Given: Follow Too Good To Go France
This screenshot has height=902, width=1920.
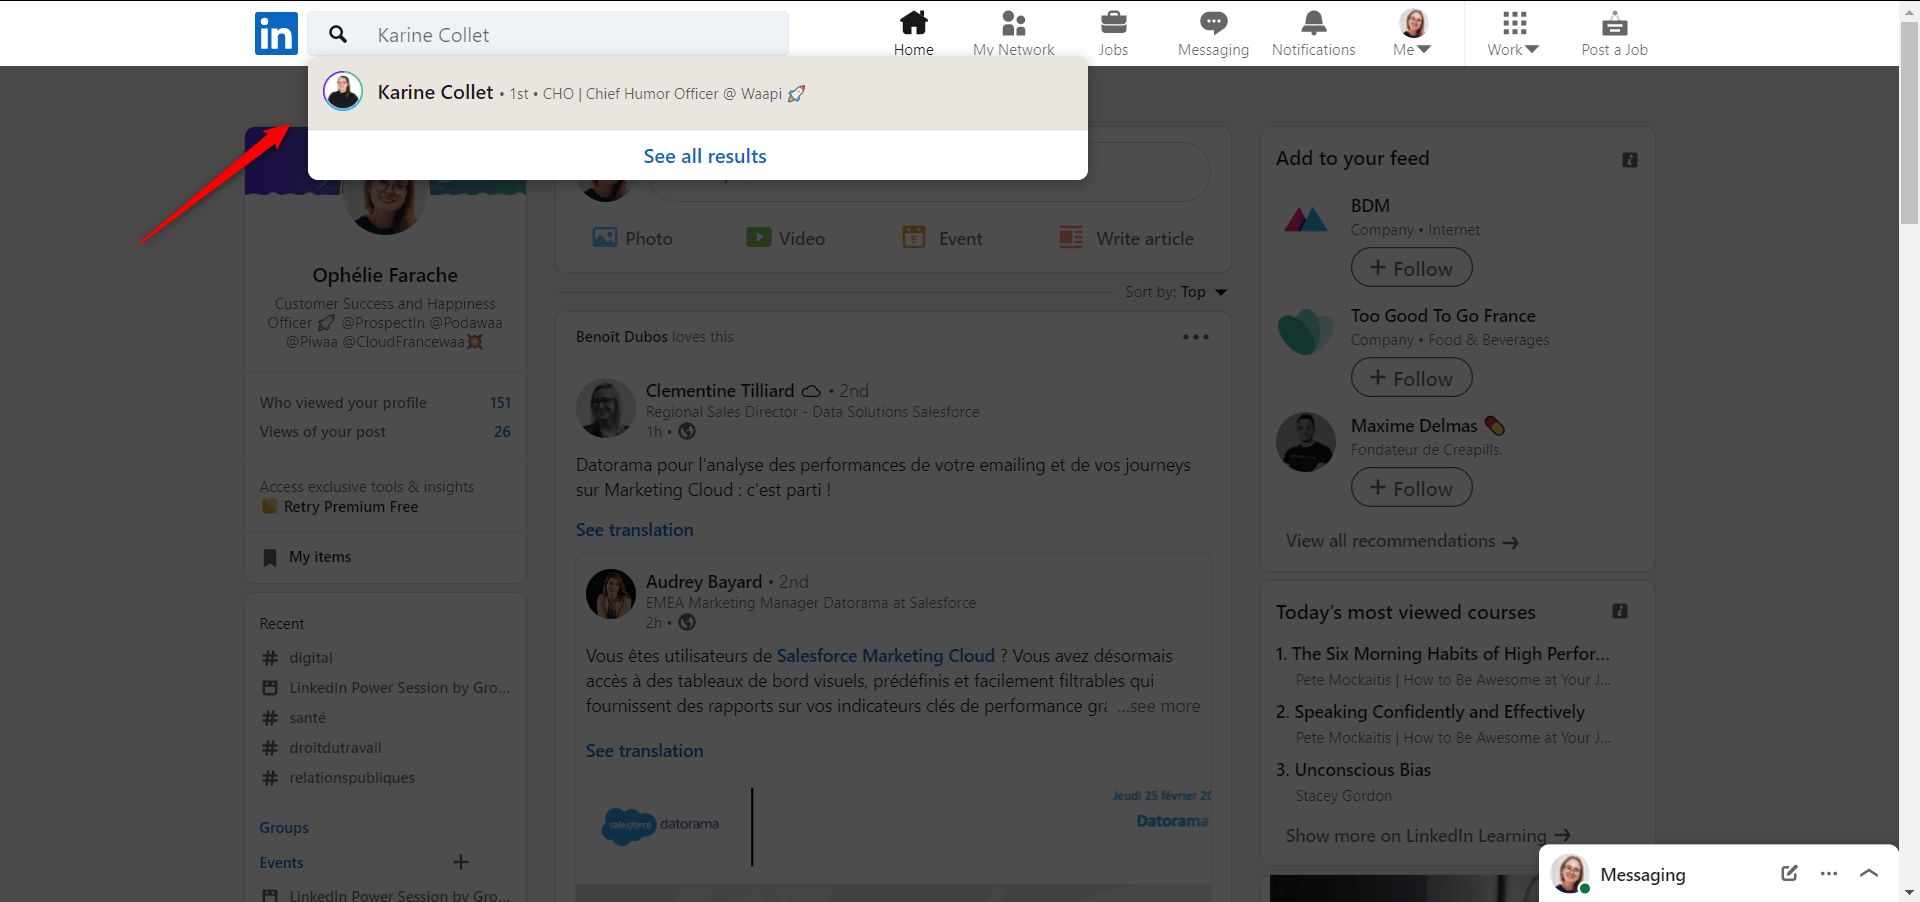Looking at the screenshot, I should 1411,378.
